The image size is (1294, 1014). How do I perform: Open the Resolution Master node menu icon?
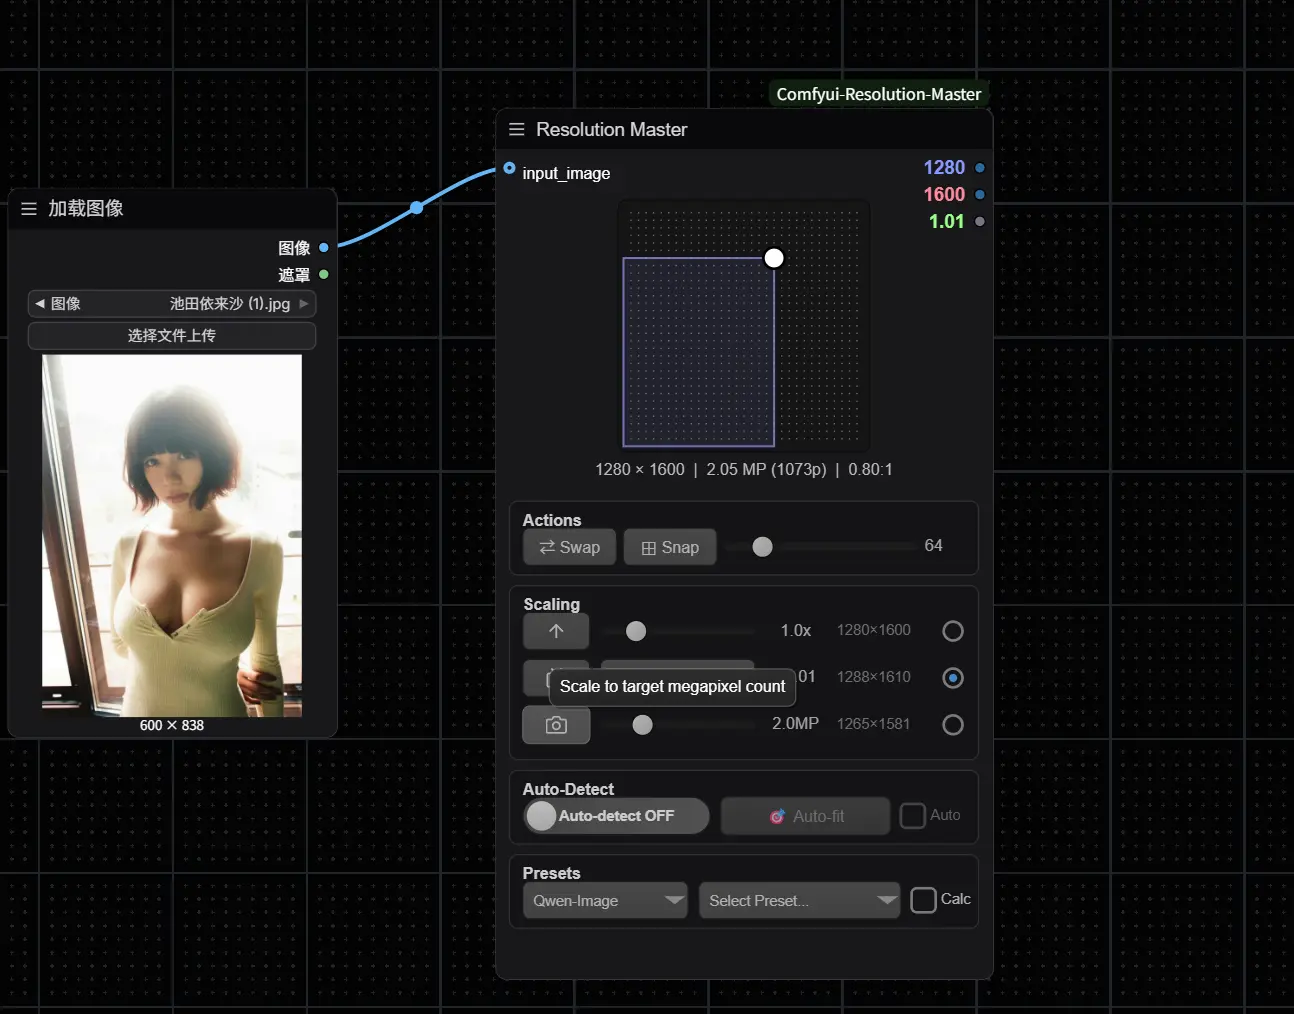(516, 130)
